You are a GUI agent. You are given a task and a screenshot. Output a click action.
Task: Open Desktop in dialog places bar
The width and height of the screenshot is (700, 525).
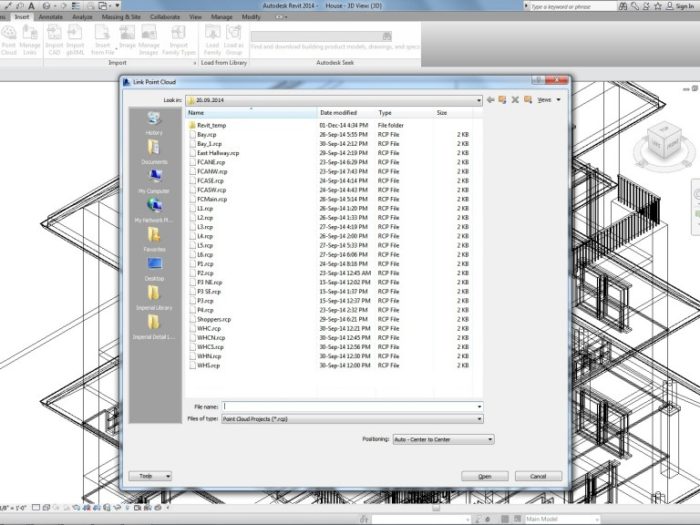click(x=154, y=269)
